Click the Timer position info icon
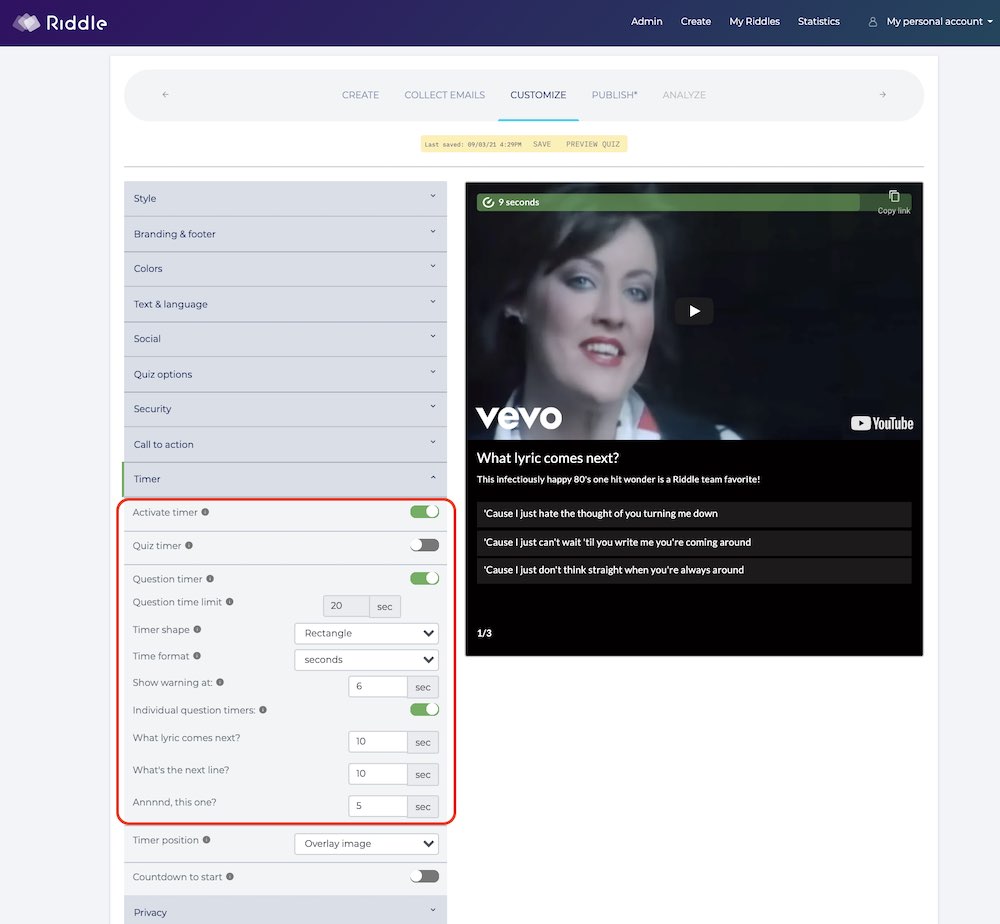The height and width of the screenshot is (924, 1000). pyautogui.click(x=206, y=840)
